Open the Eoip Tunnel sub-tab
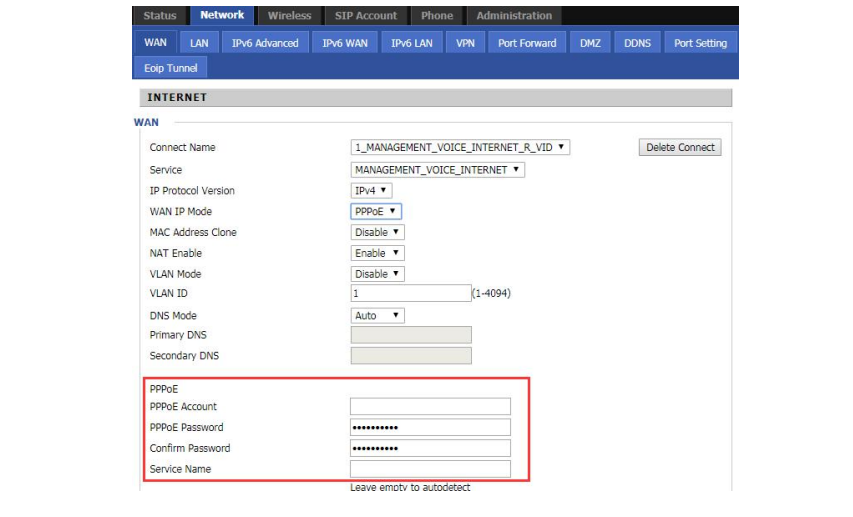This screenshot has height=517, width=853. click(x=170, y=68)
